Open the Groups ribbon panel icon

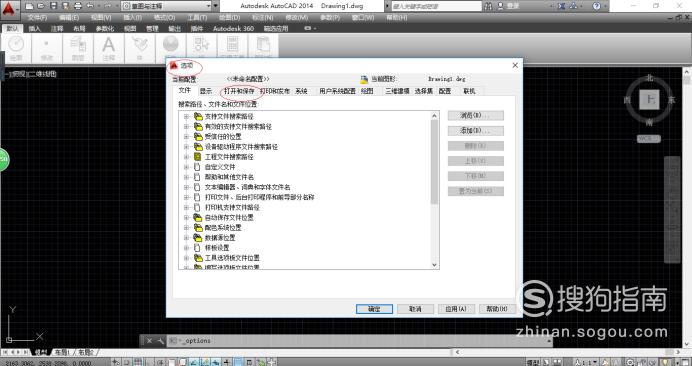201,45
